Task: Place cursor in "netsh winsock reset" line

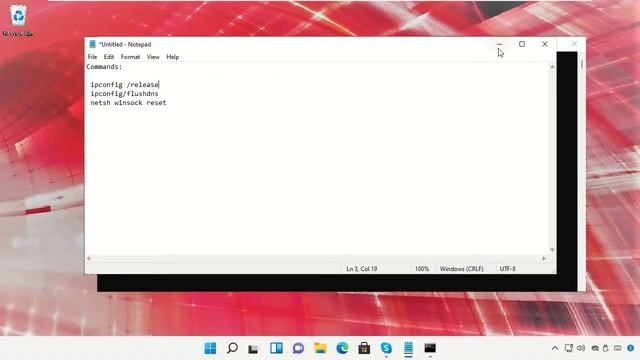Action: (128, 103)
